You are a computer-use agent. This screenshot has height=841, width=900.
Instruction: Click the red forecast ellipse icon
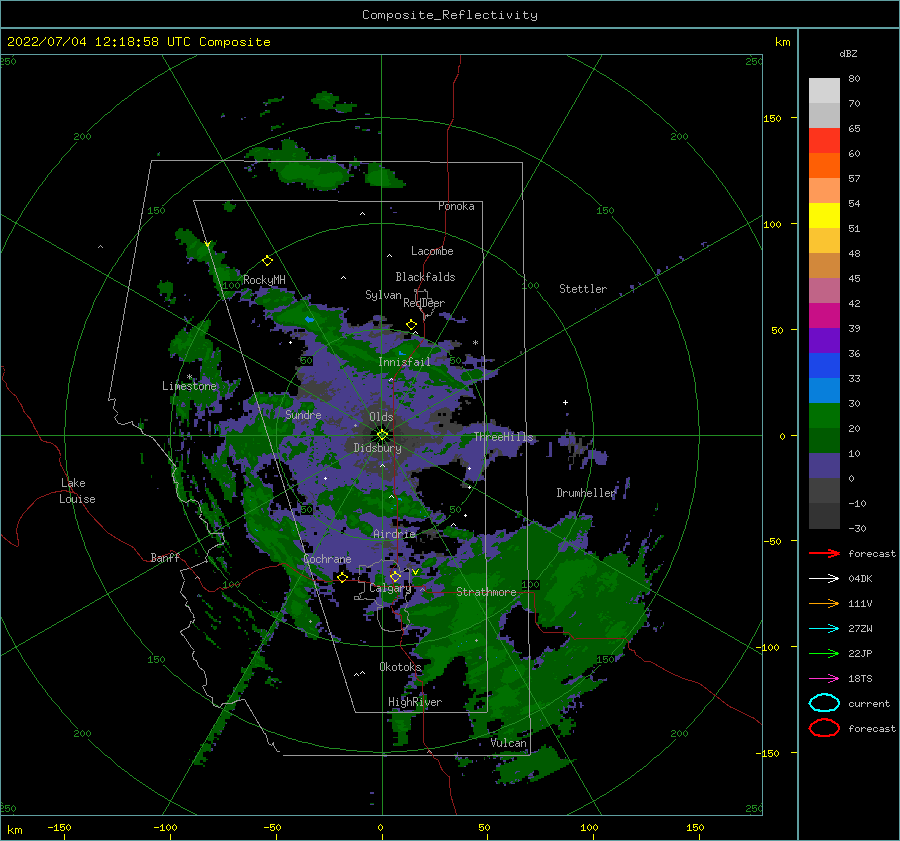pos(824,728)
